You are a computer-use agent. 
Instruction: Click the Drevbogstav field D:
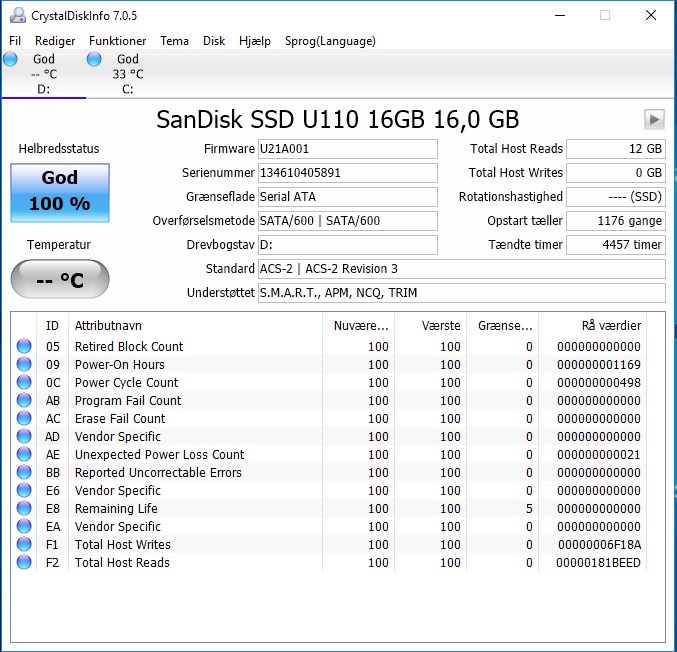(x=348, y=245)
